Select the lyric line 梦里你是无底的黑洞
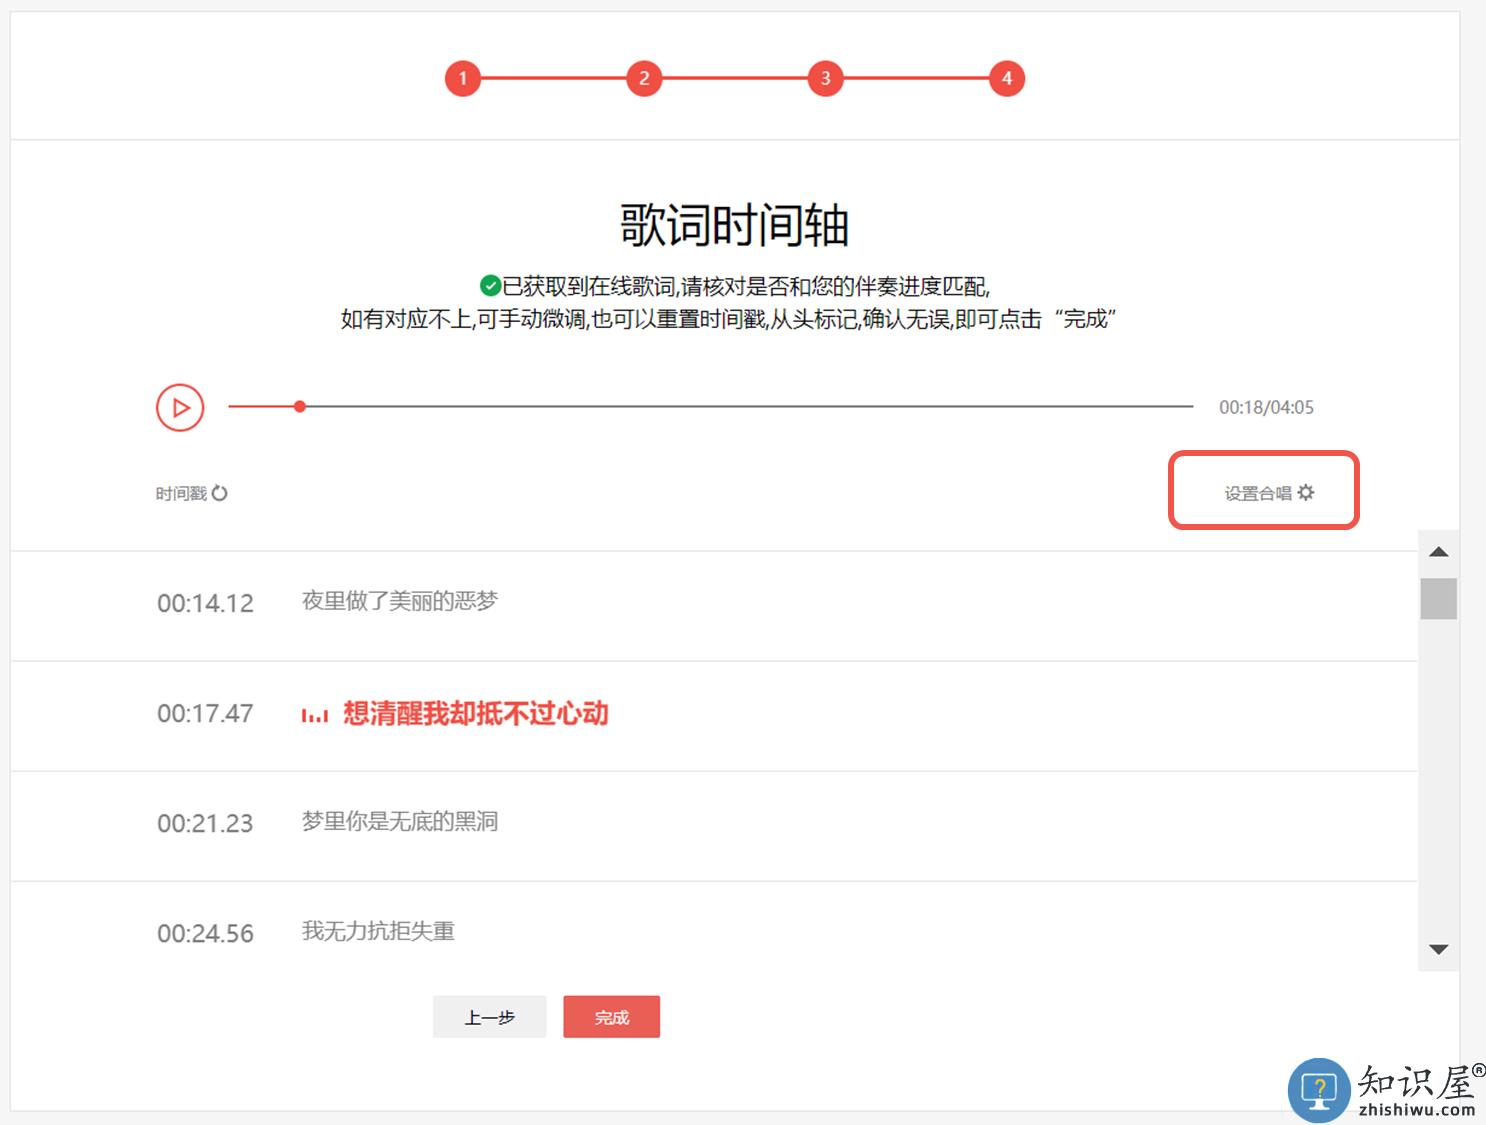The height and width of the screenshot is (1125, 1486). pyautogui.click(x=399, y=821)
